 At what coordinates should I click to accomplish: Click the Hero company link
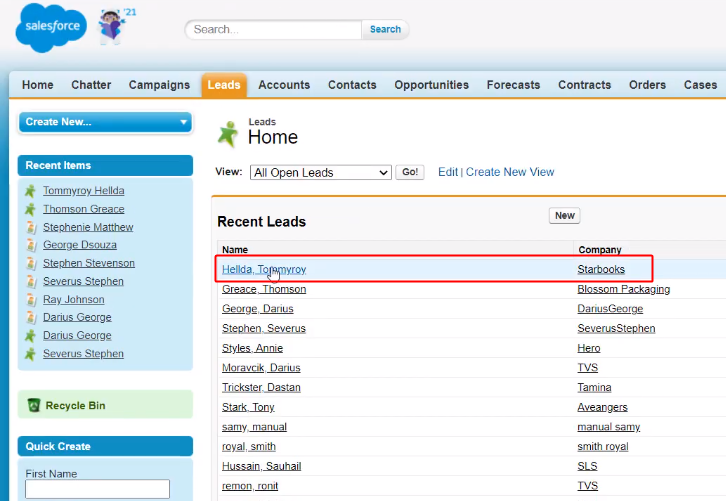coord(589,348)
